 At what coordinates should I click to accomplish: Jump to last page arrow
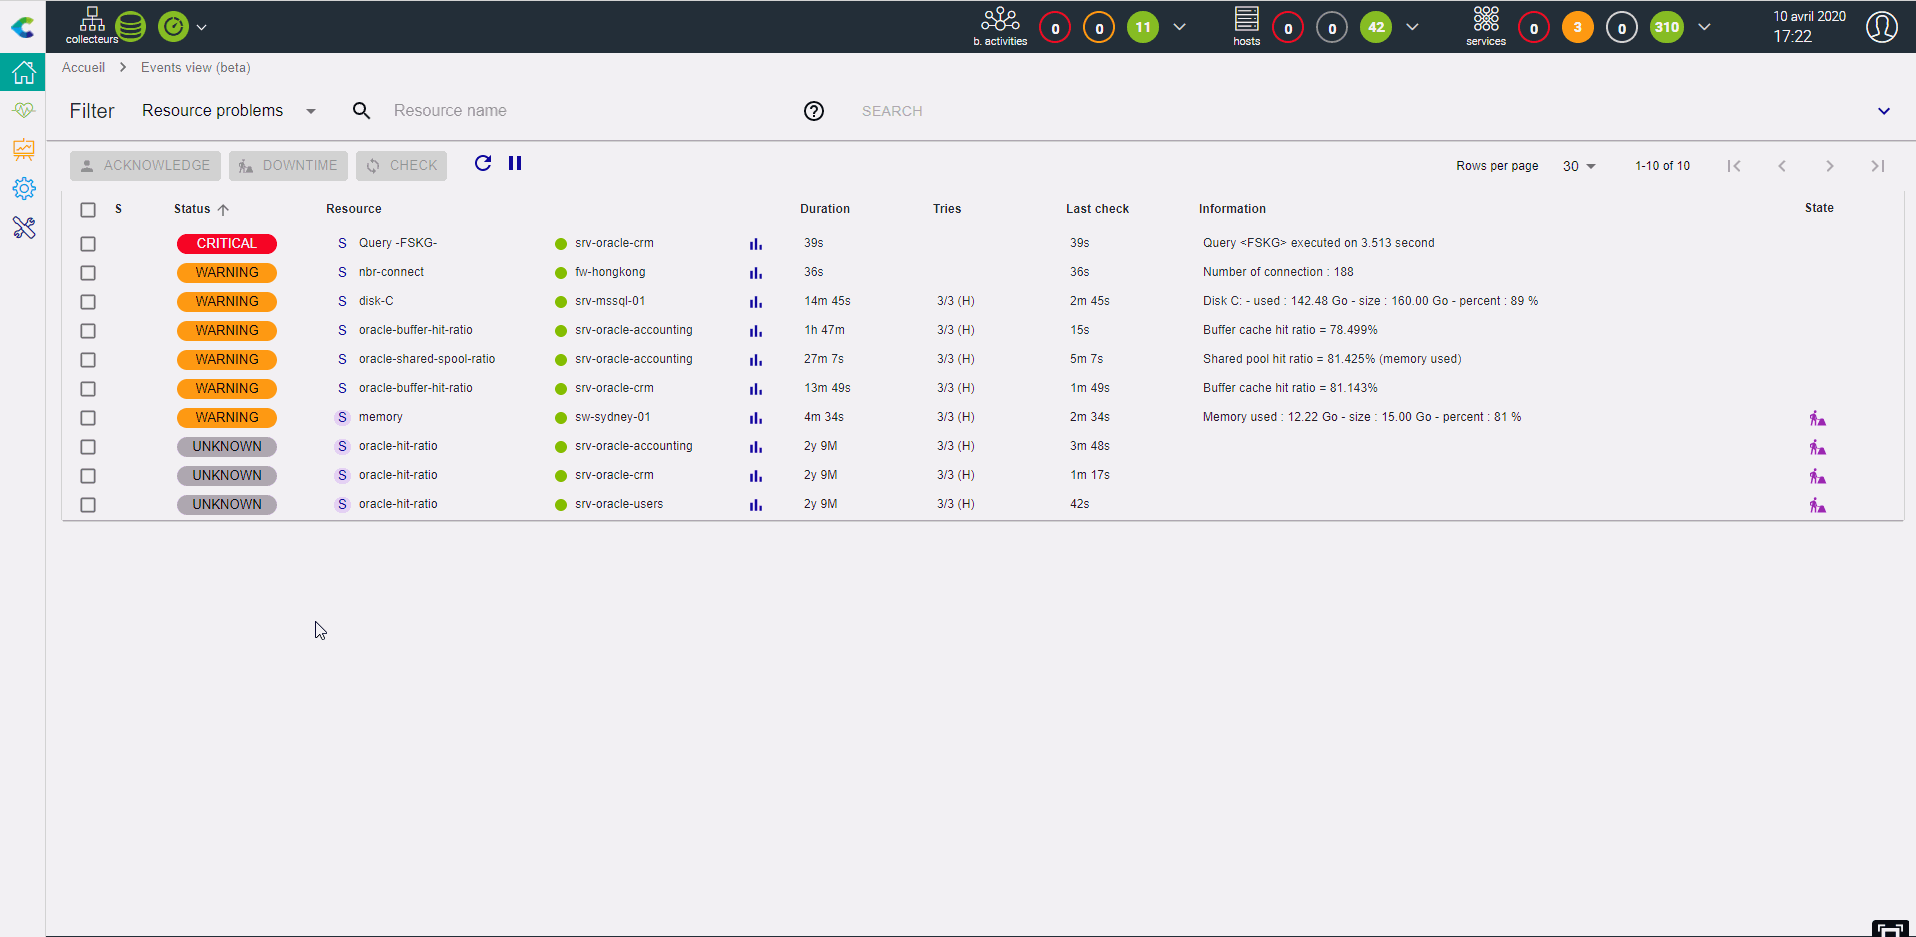1877,166
